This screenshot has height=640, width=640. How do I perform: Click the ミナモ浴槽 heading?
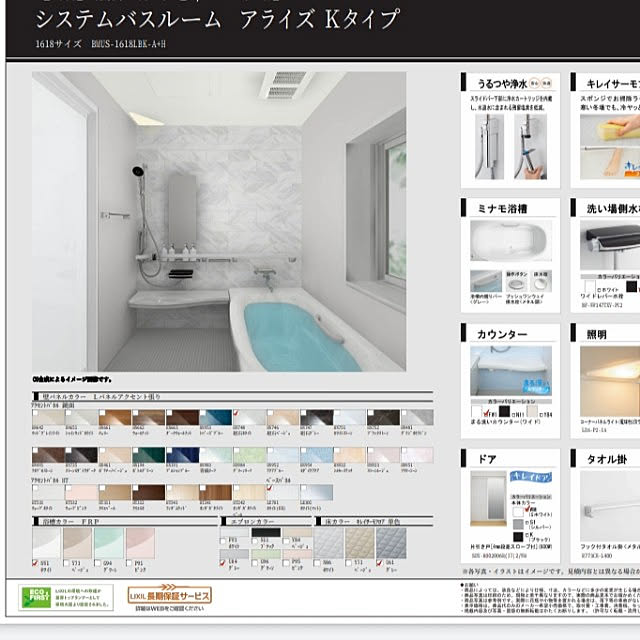point(502,209)
